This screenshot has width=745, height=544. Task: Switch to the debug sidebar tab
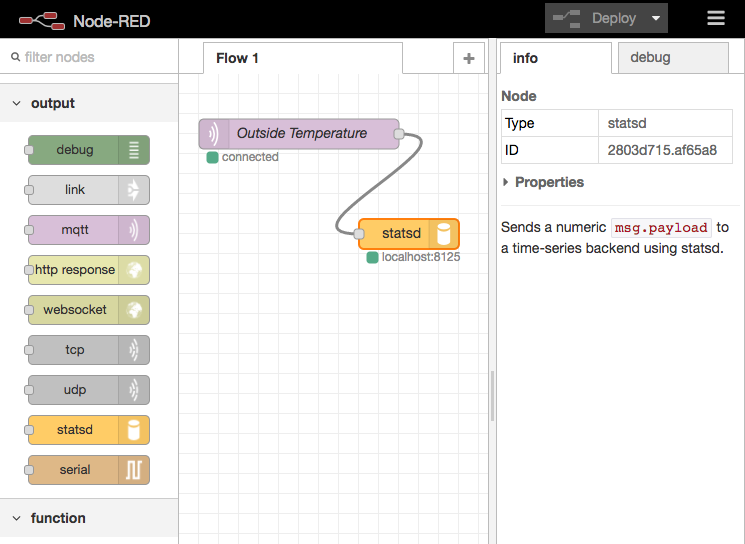(673, 58)
